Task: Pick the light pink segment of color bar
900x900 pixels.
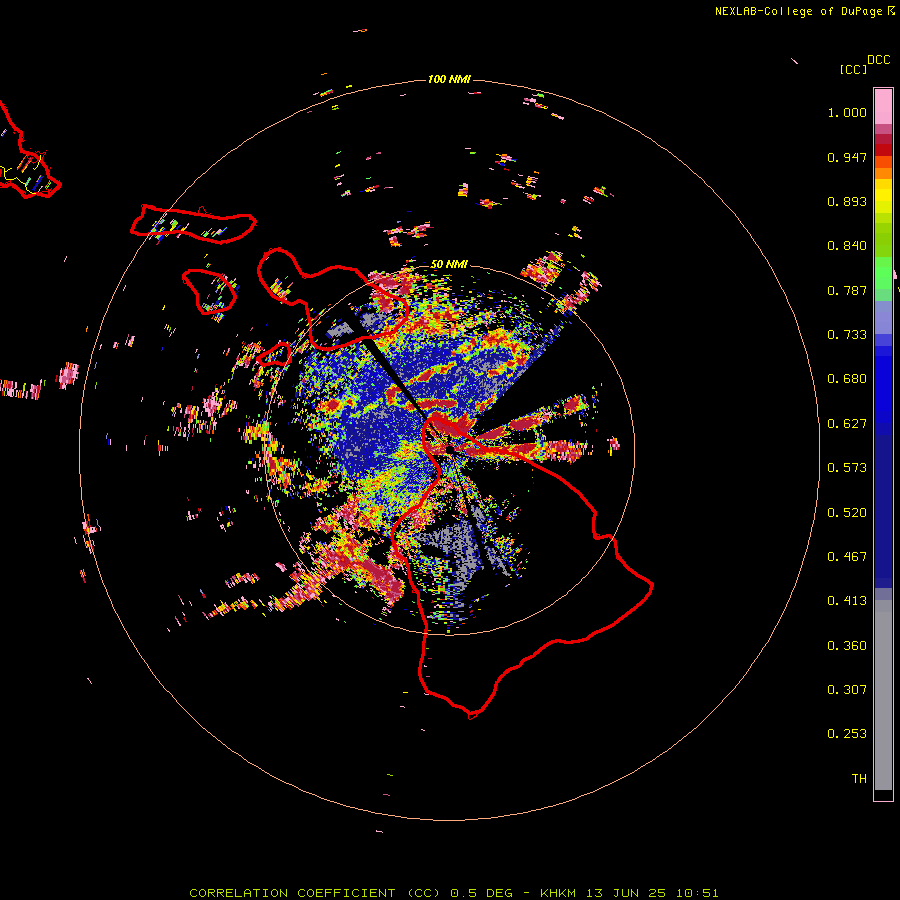Action: (883, 106)
